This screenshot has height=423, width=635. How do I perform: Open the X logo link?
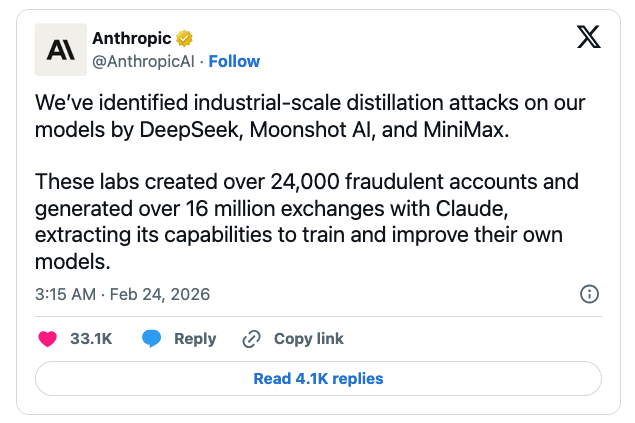click(589, 38)
